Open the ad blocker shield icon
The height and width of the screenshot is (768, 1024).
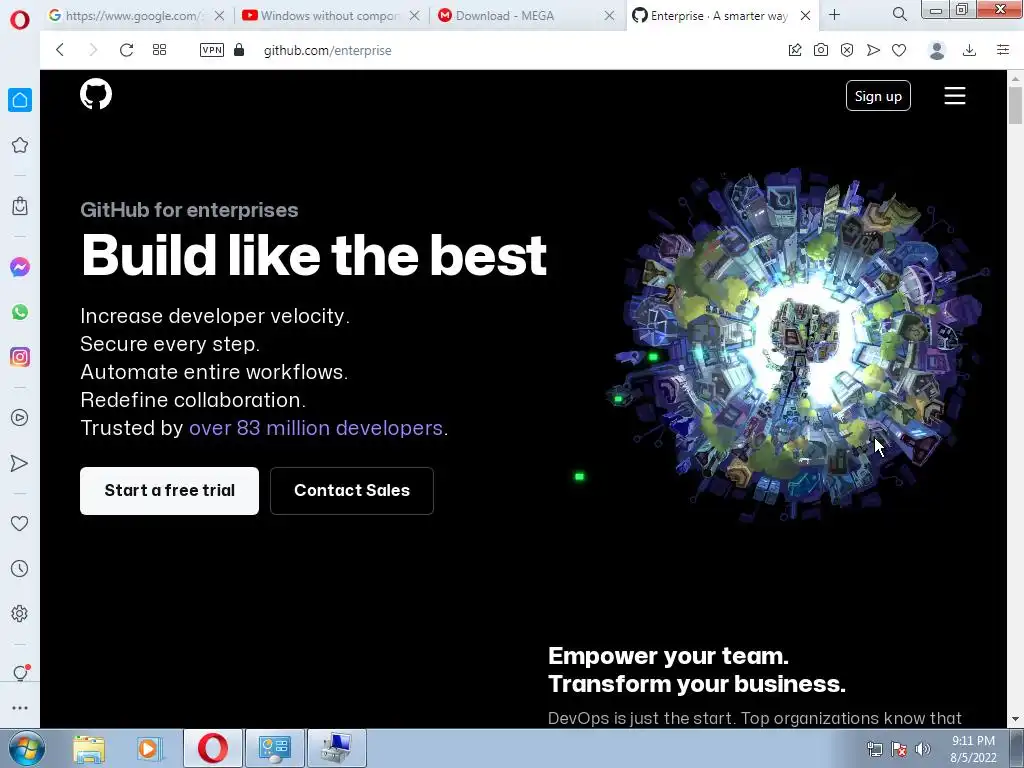click(x=847, y=50)
